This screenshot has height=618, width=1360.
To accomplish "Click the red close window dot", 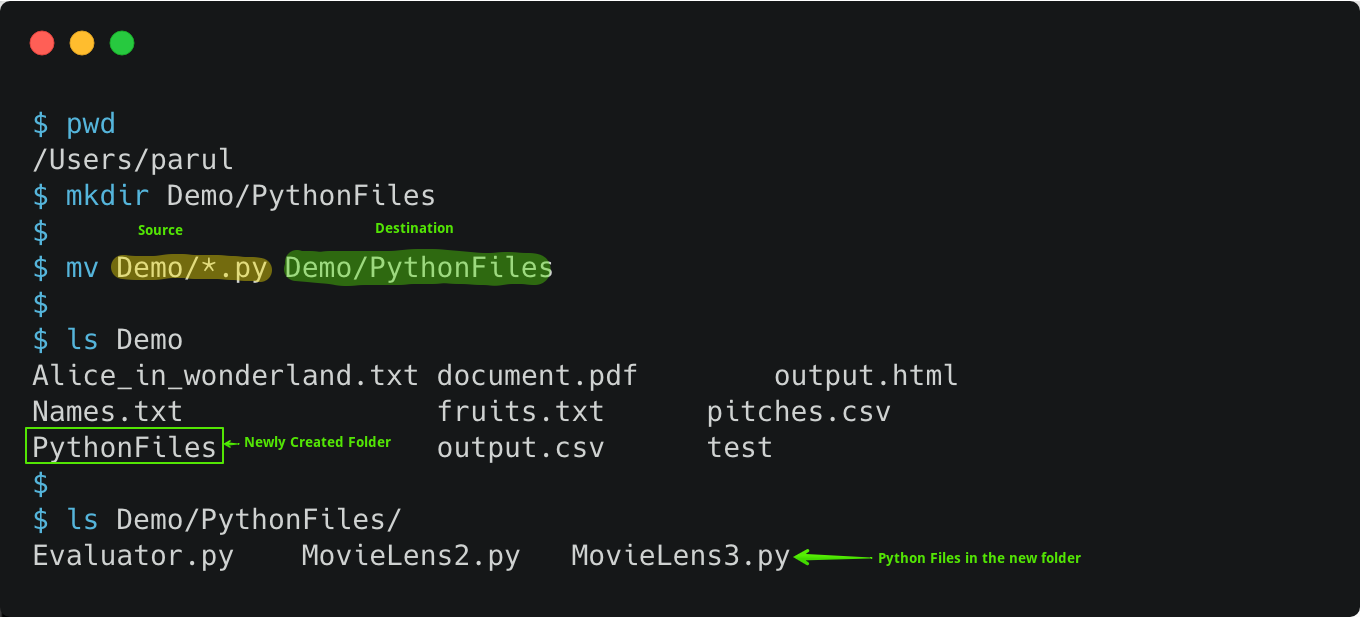I will [42, 43].
